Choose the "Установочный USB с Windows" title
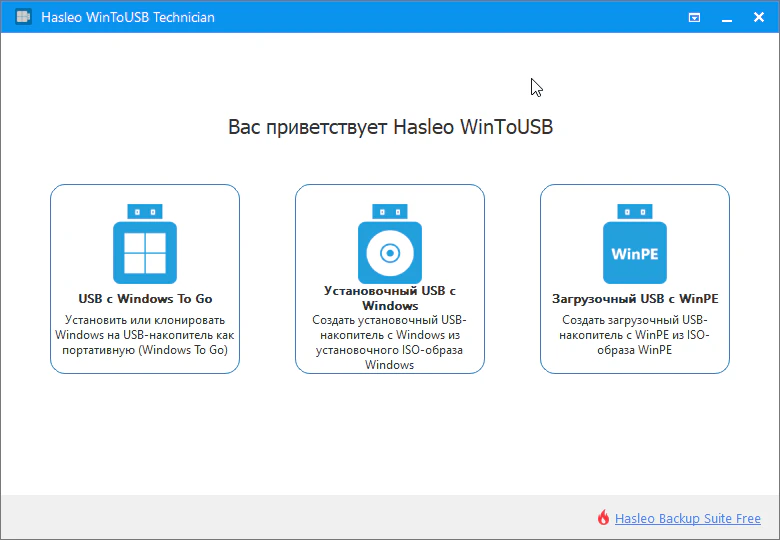The width and height of the screenshot is (780, 540). [390, 298]
